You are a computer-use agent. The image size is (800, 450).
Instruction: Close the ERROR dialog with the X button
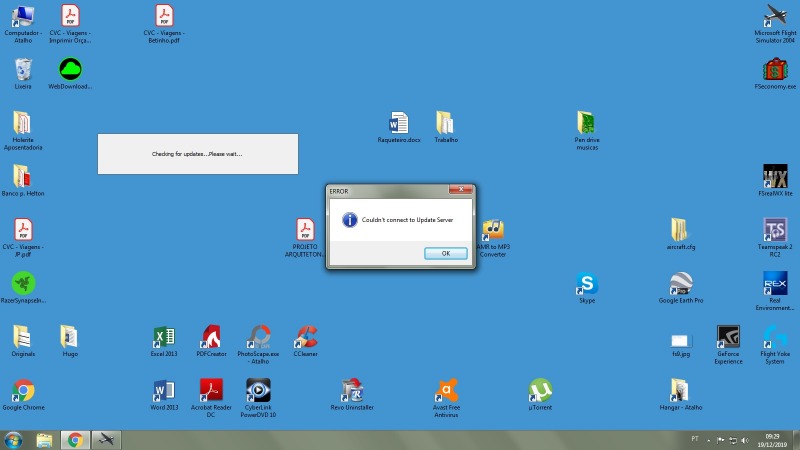[461, 189]
